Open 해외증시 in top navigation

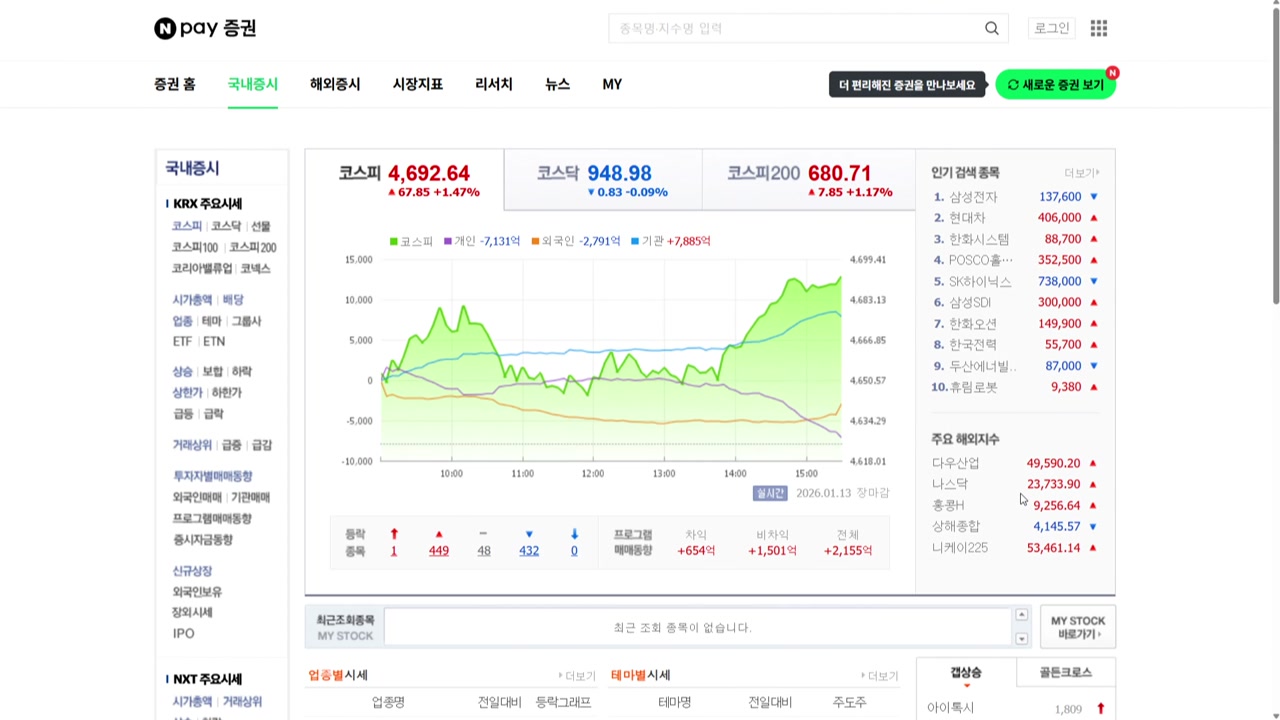pyautogui.click(x=335, y=84)
